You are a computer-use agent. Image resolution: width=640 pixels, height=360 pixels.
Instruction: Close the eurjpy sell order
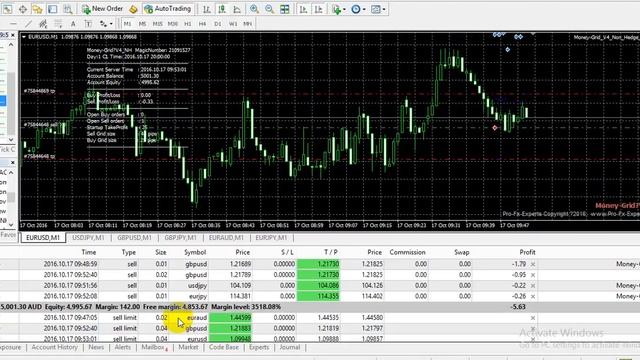533,296
